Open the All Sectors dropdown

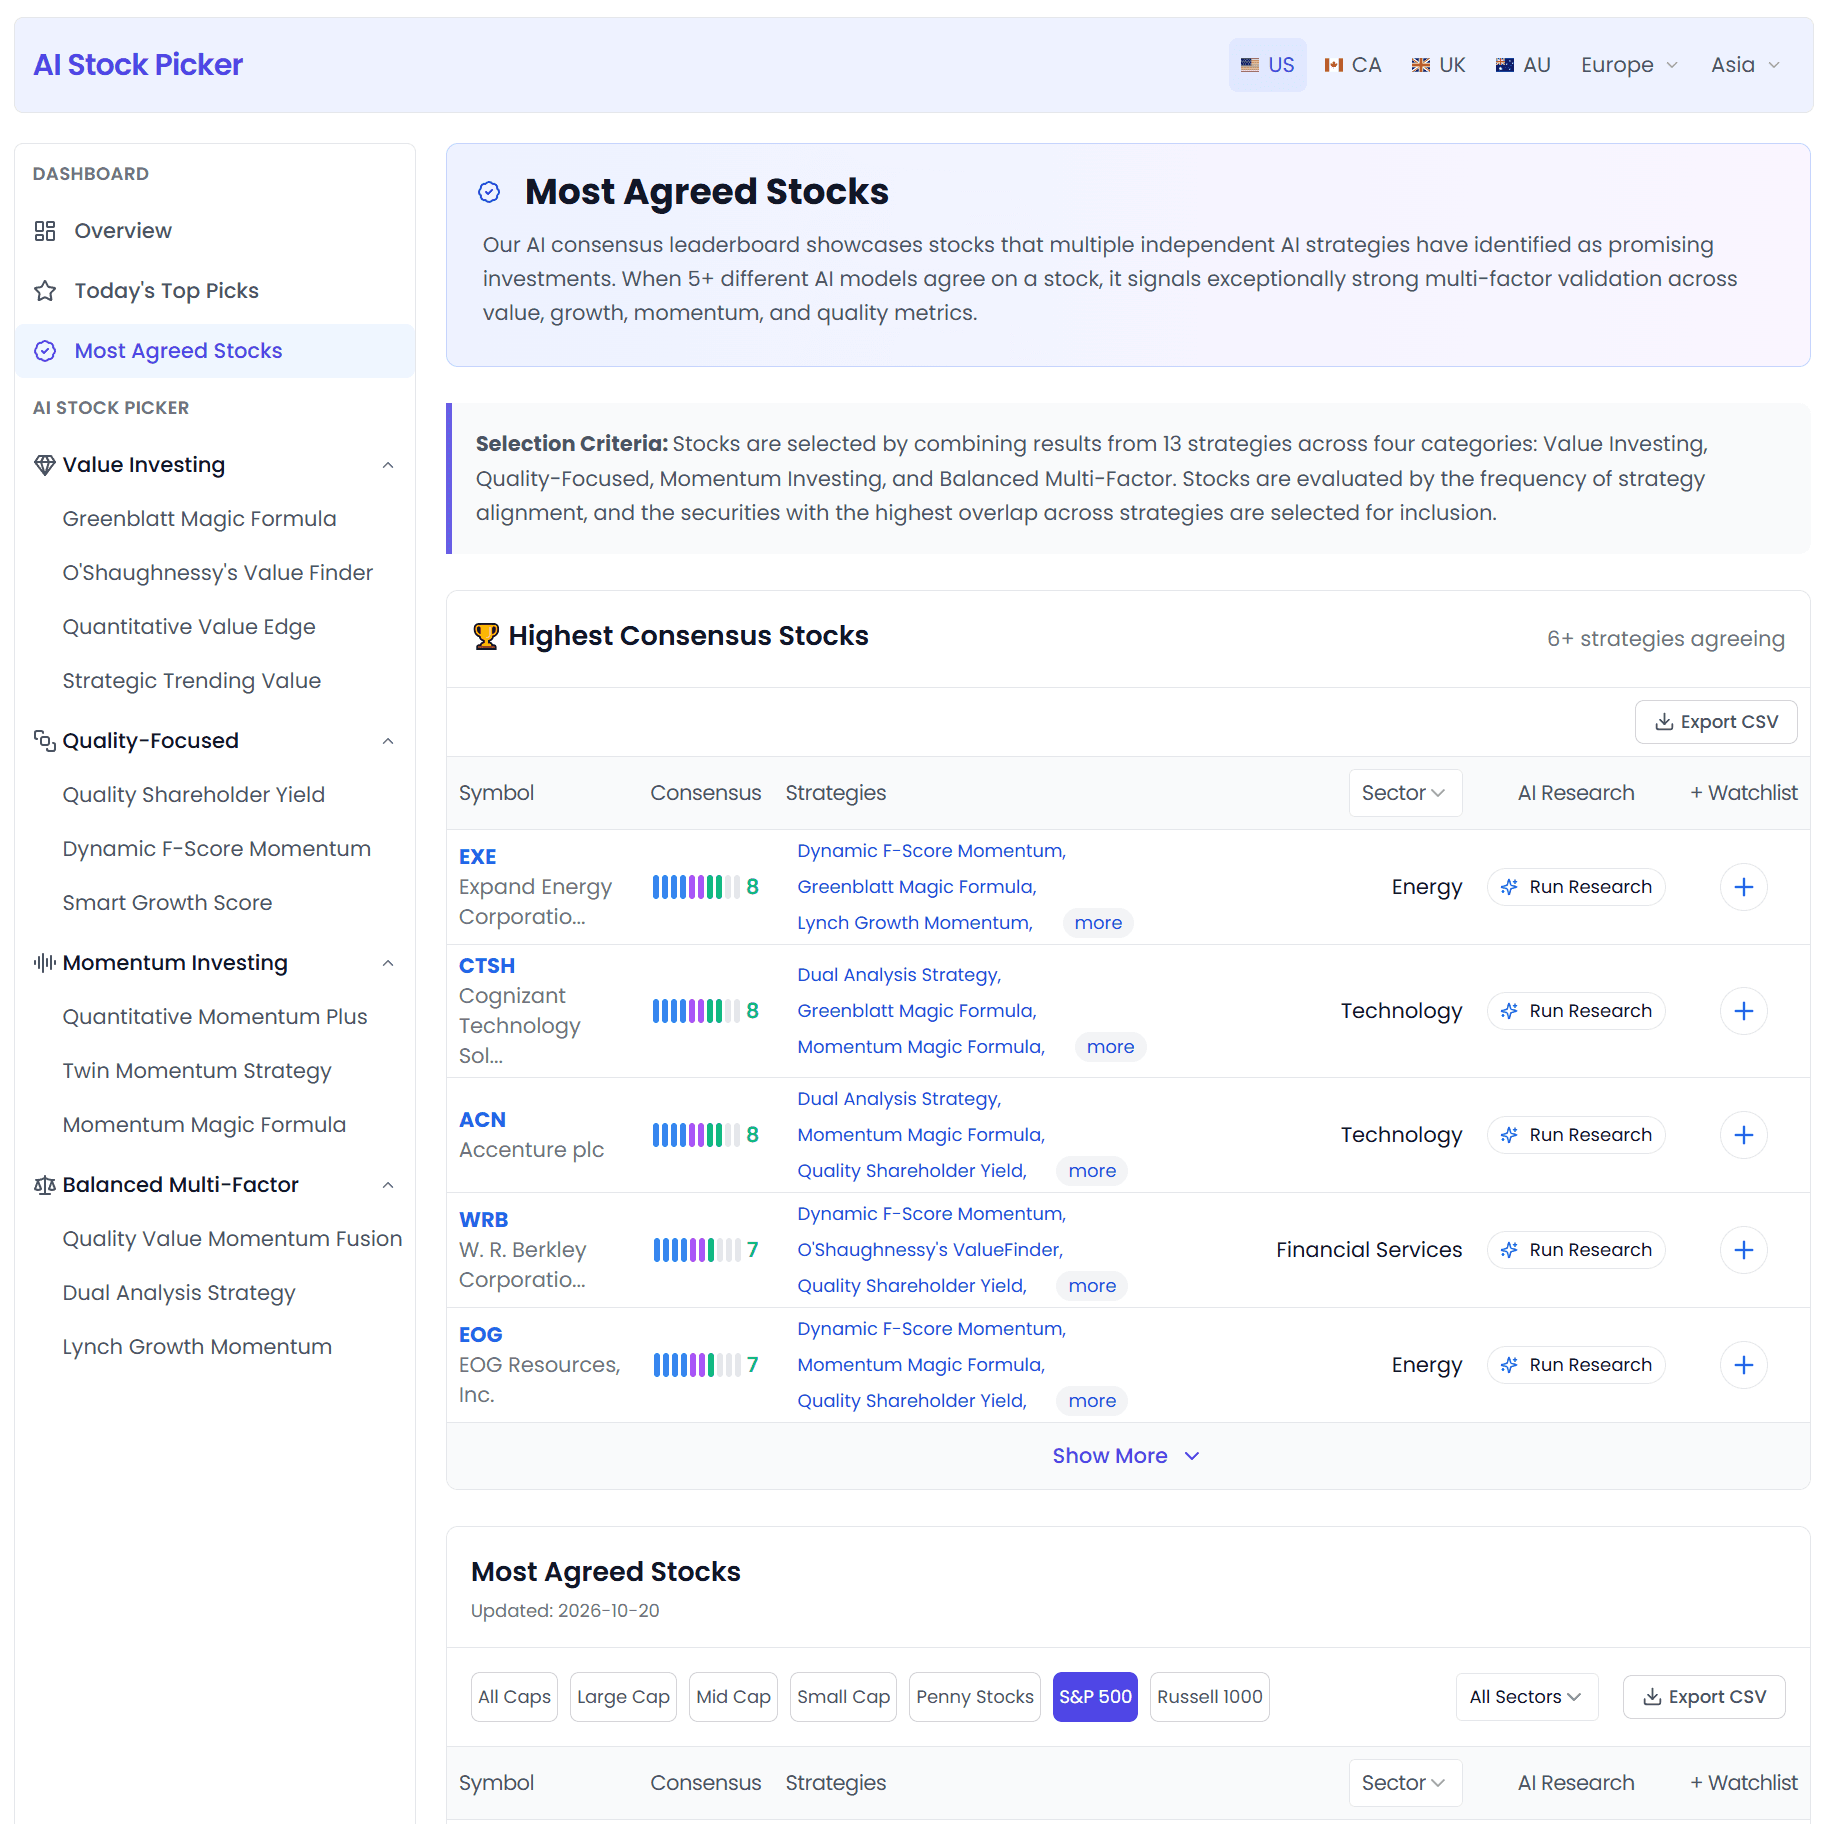point(1526,1697)
